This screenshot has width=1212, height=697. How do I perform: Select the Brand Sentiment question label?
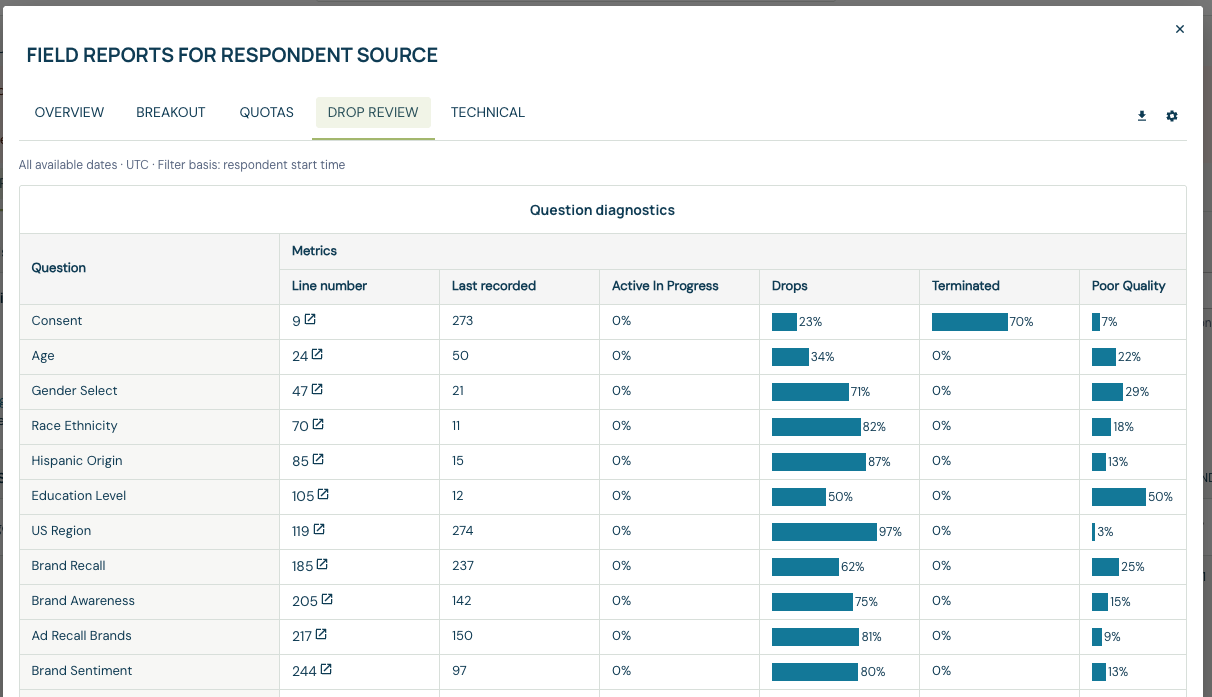coord(82,671)
